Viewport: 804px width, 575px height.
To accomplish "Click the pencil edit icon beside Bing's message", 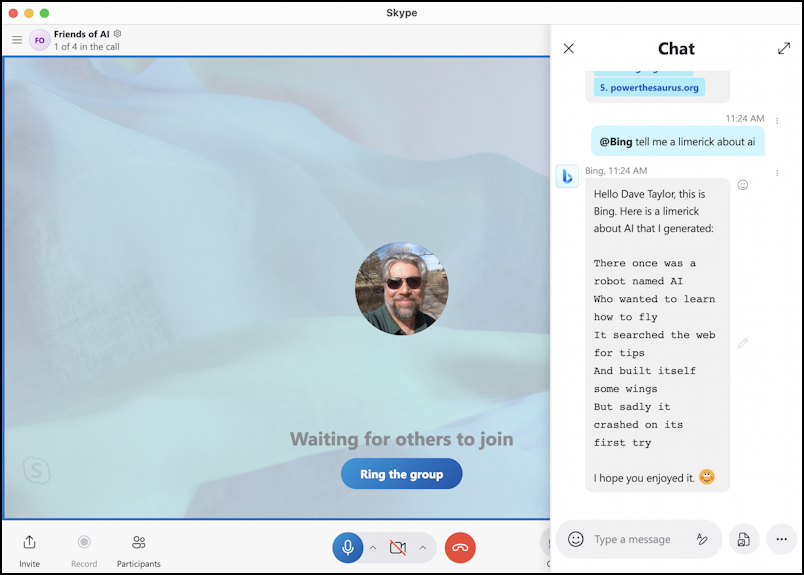I will click(742, 343).
